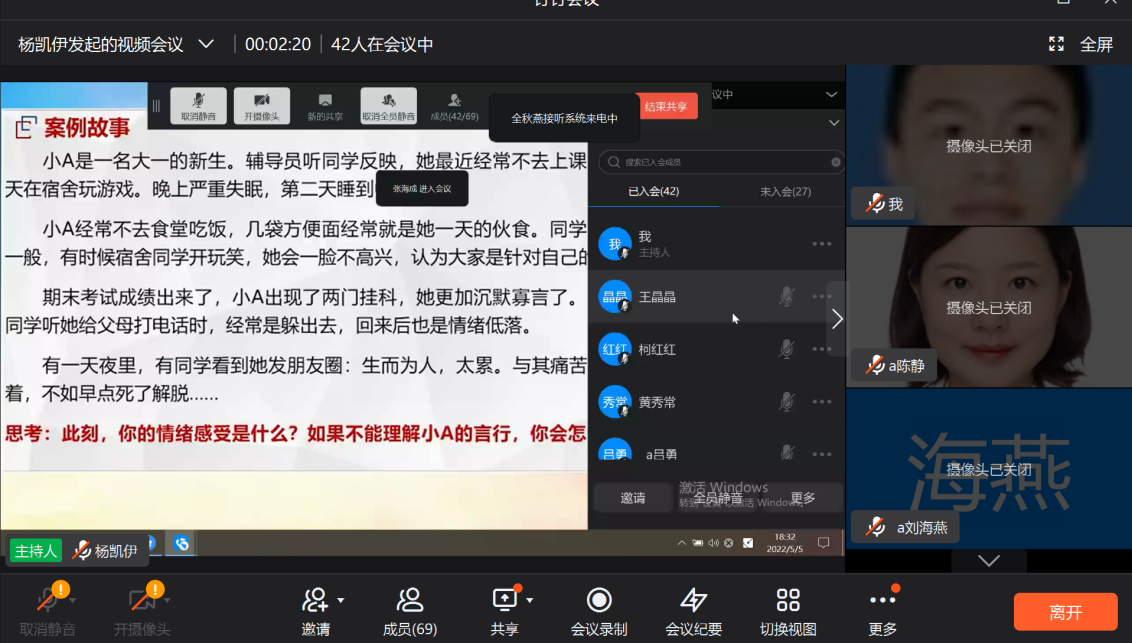1132x643 pixels.
Task: Click the 主持人 host label
Action: click(x=35, y=551)
